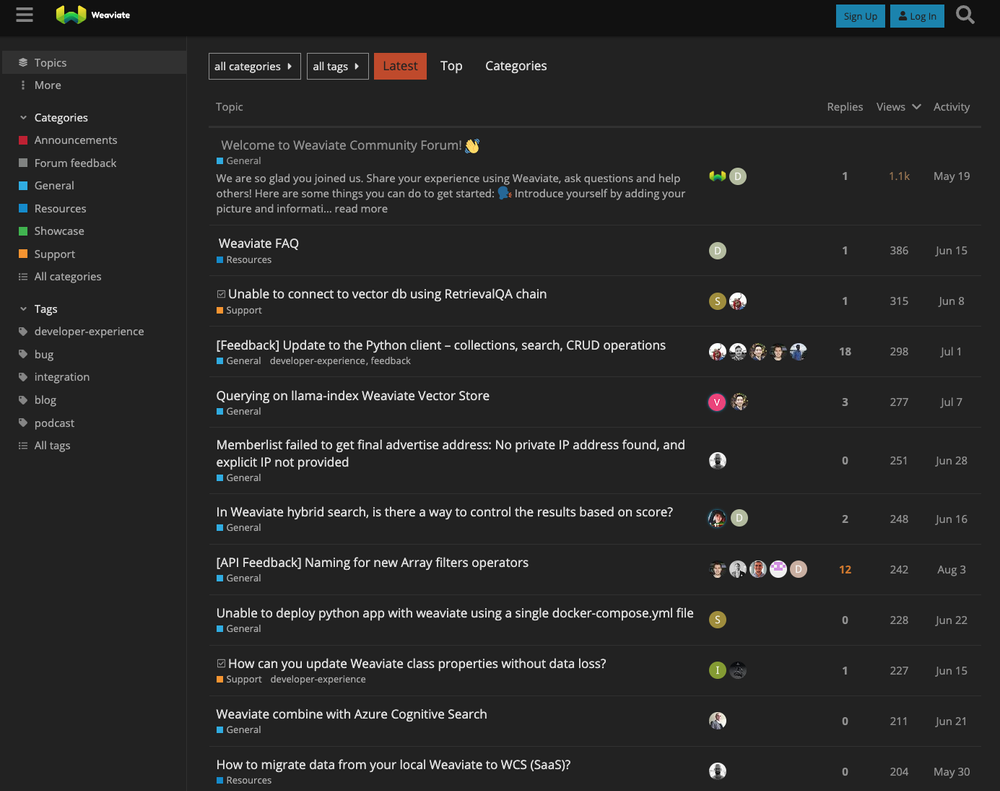1000x791 pixels.
Task: Click the All tags list icon
Action: (x=23, y=445)
